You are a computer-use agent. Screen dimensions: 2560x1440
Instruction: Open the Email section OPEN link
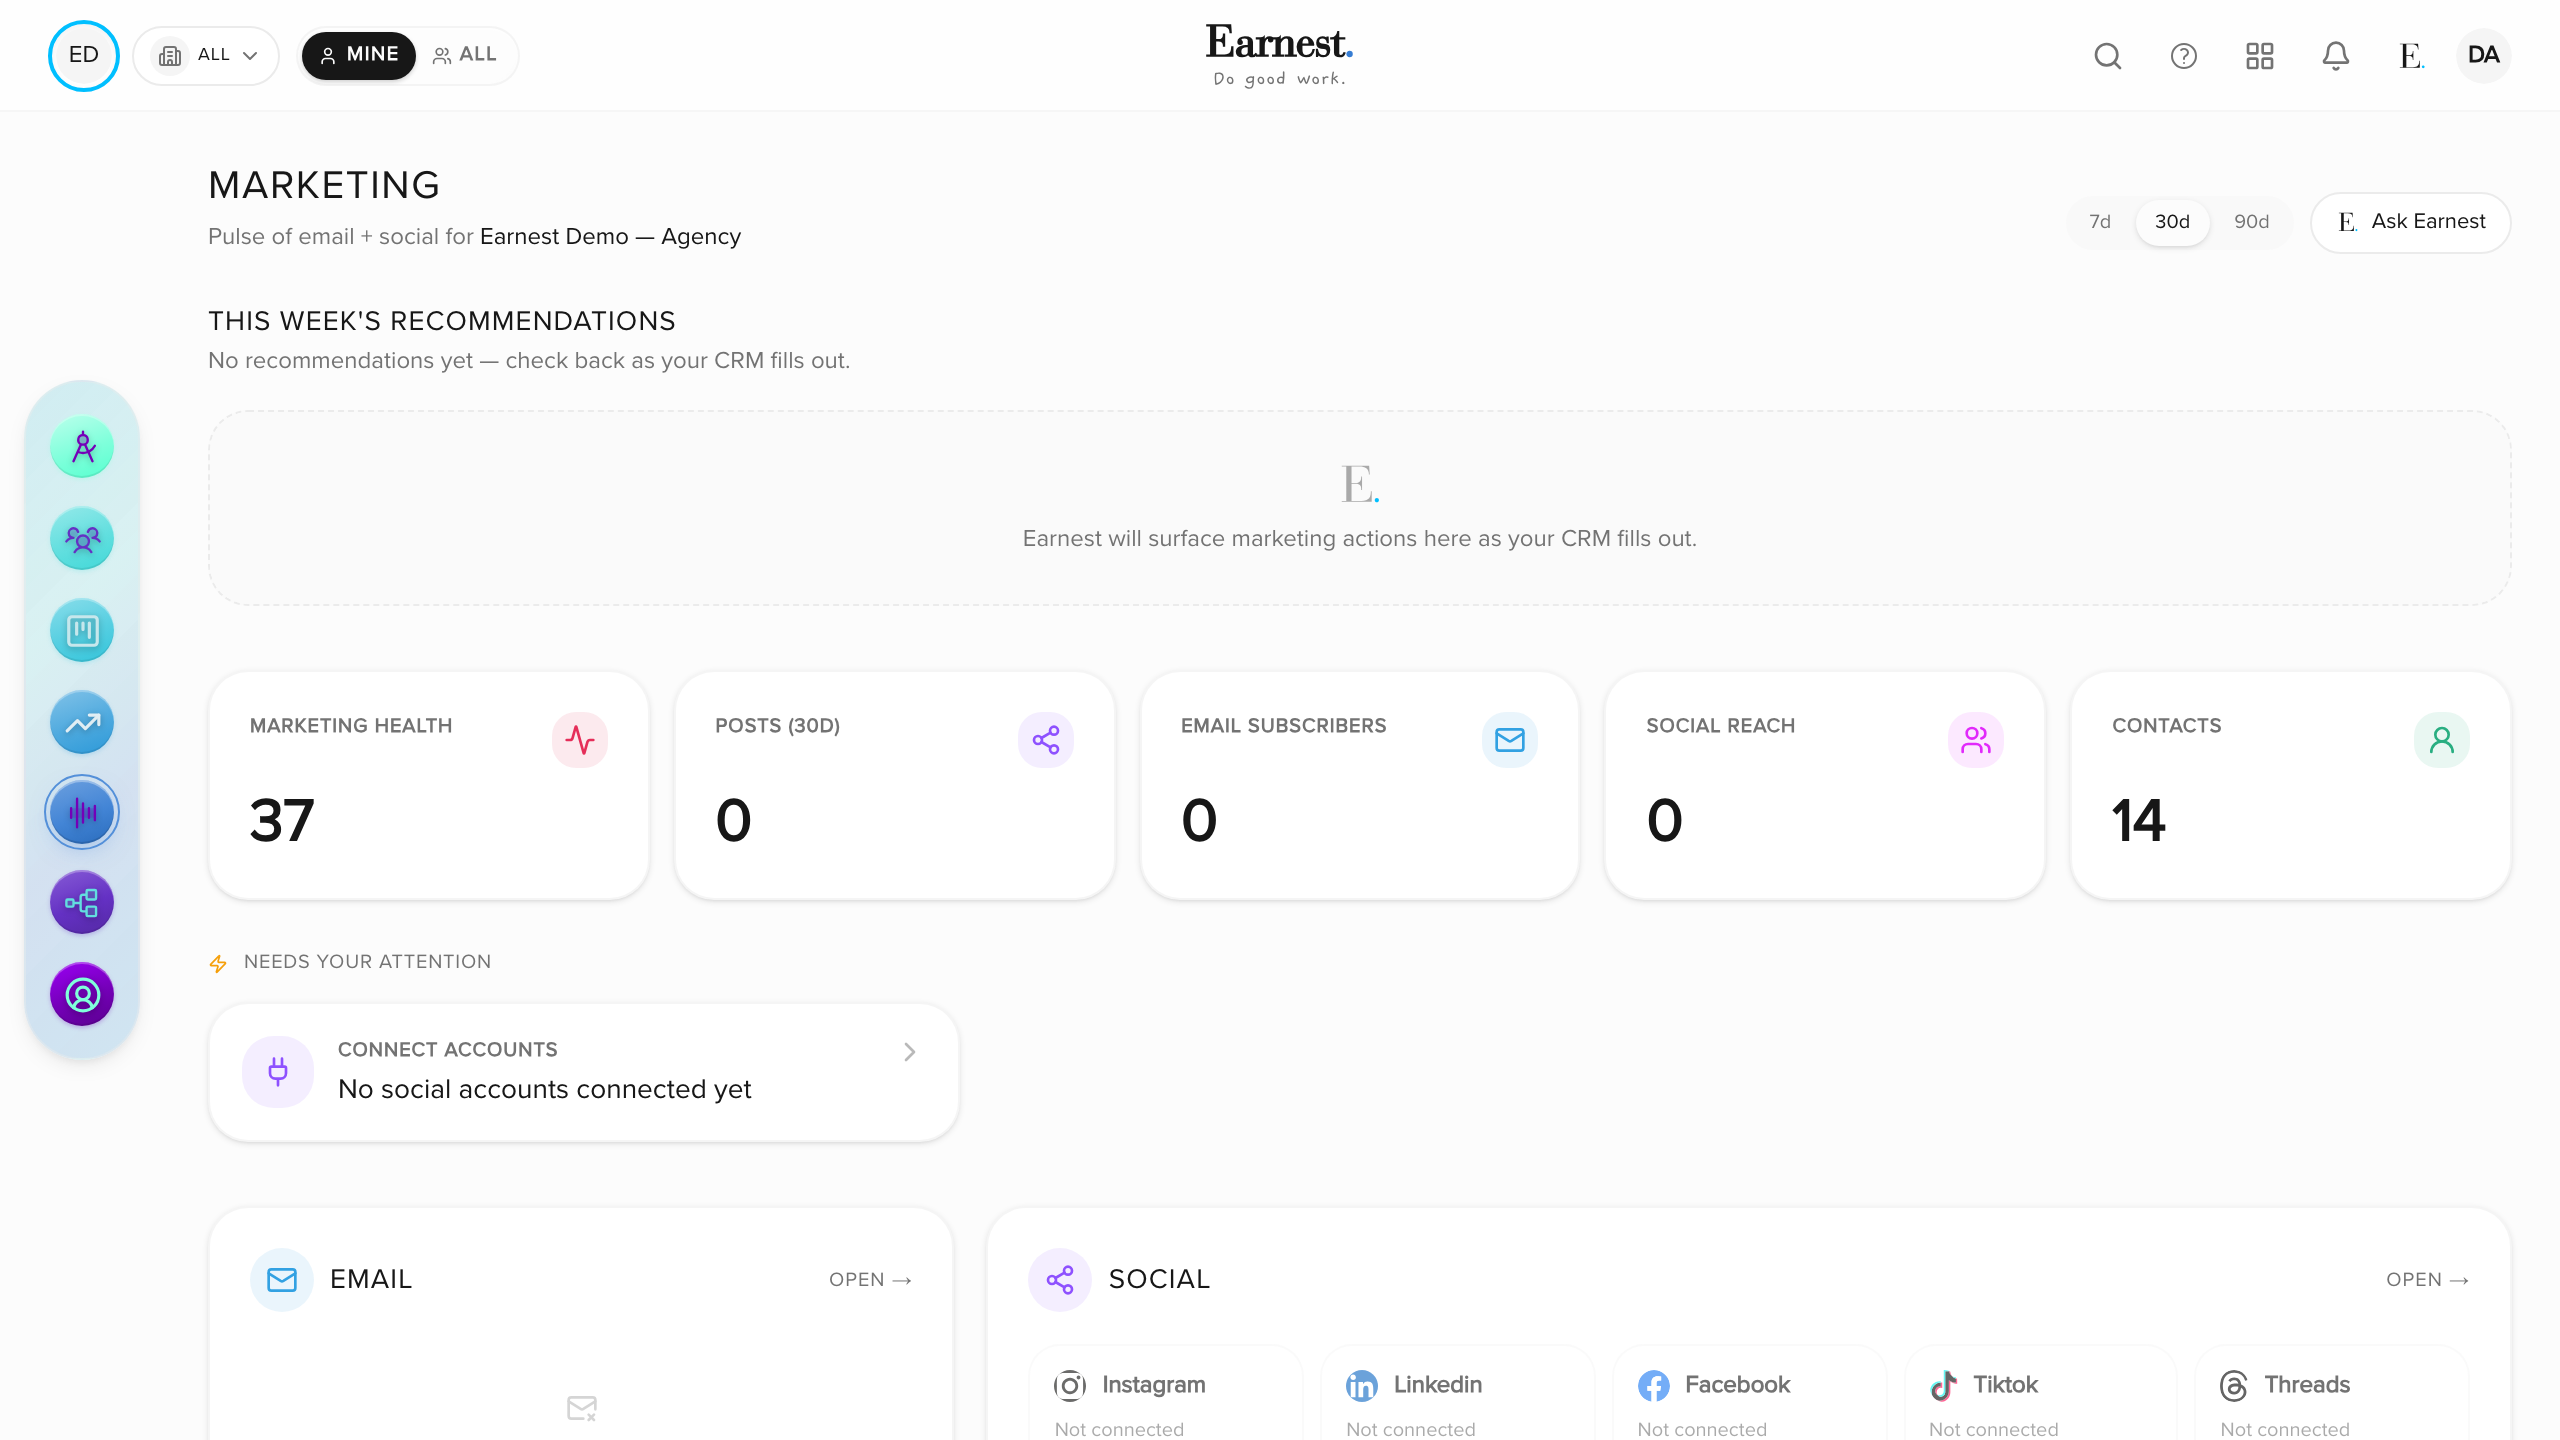870,1280
